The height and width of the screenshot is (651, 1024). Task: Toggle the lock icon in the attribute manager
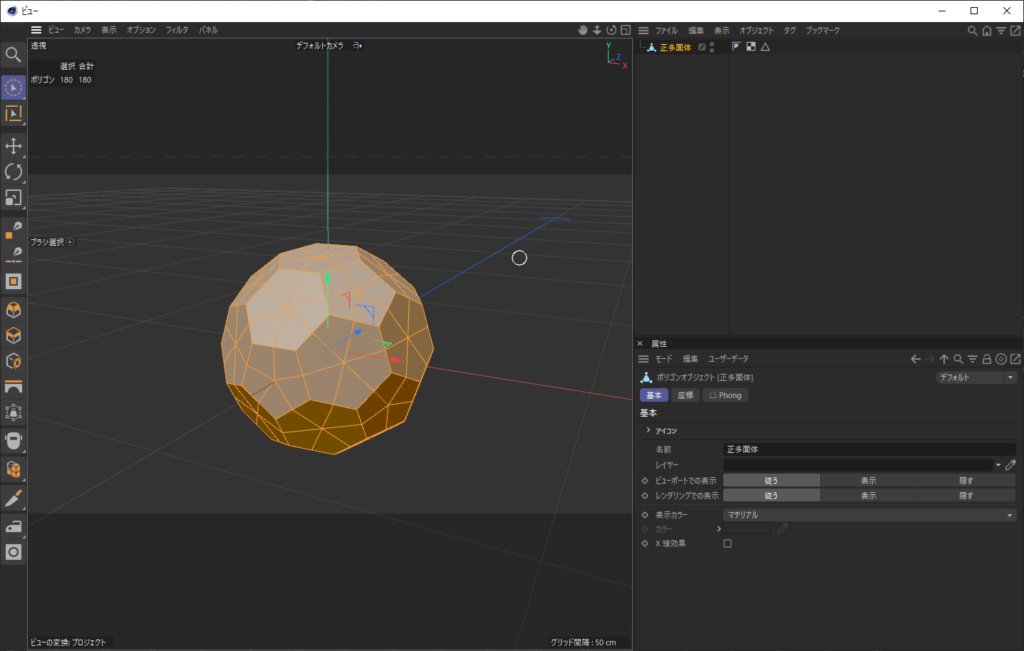pos(986,358)
